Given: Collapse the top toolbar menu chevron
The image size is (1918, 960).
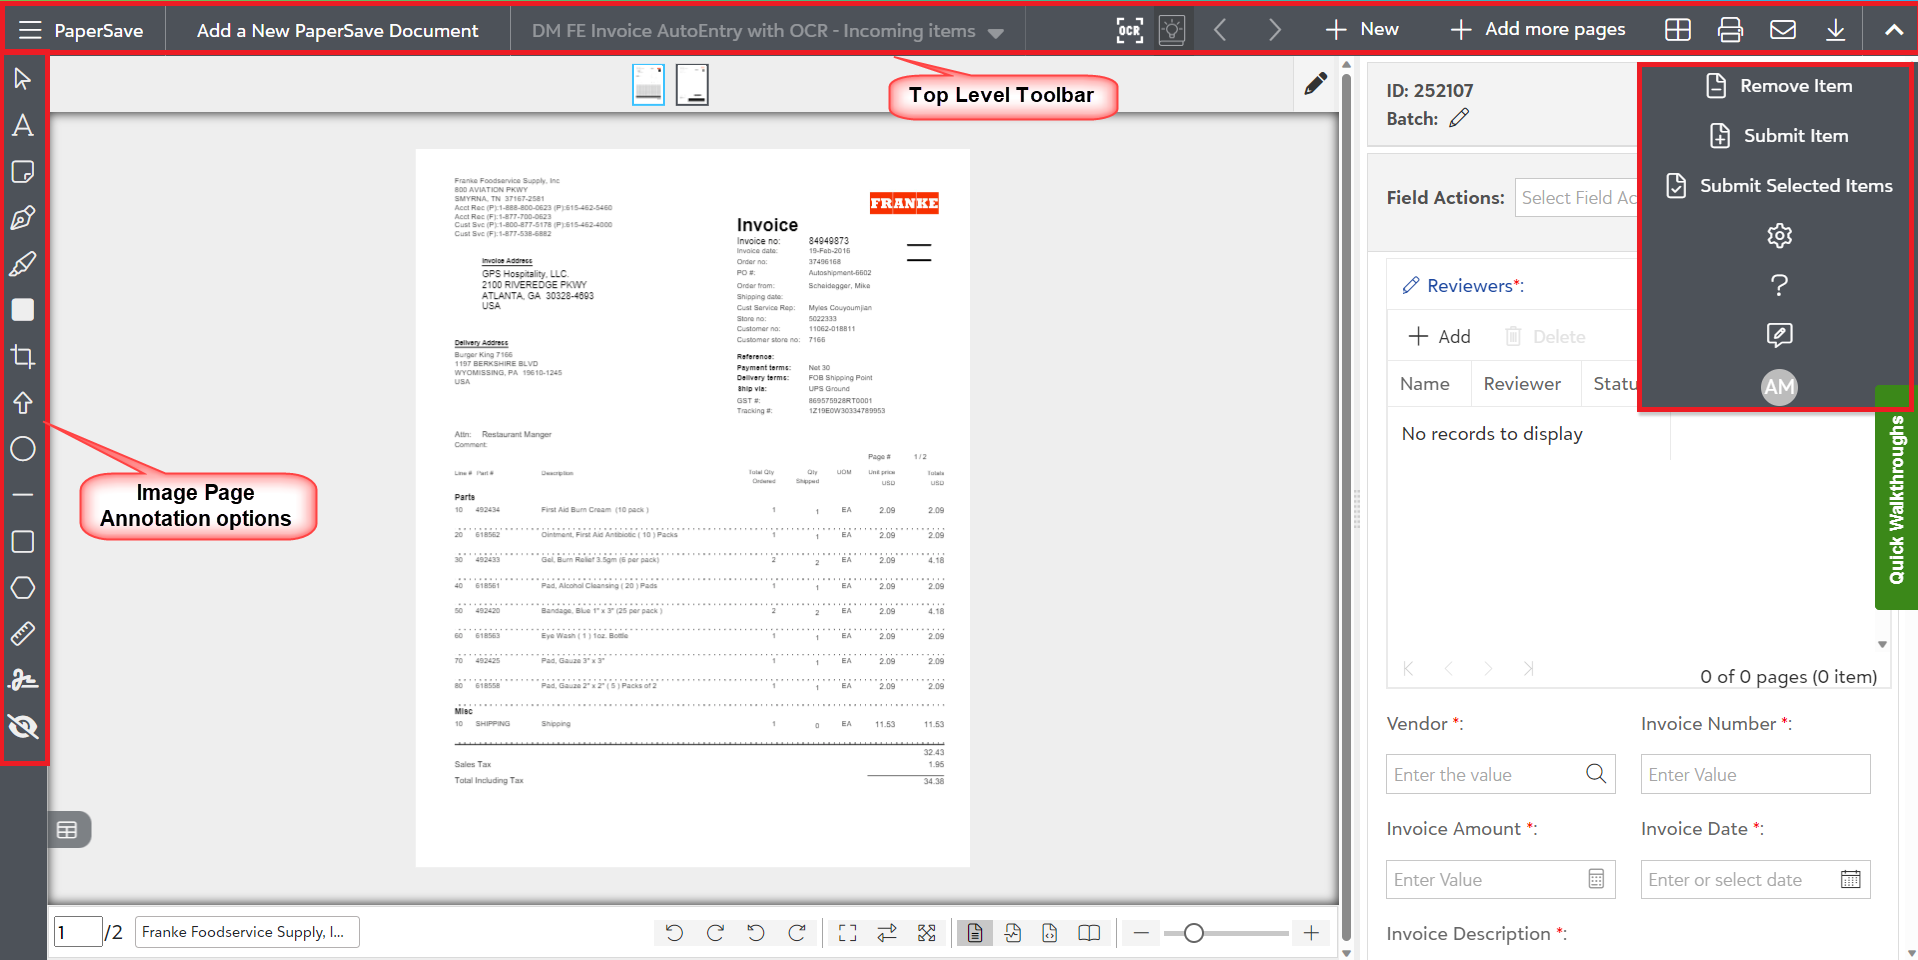Looking at the screenshot, I should click(1893, 30).
